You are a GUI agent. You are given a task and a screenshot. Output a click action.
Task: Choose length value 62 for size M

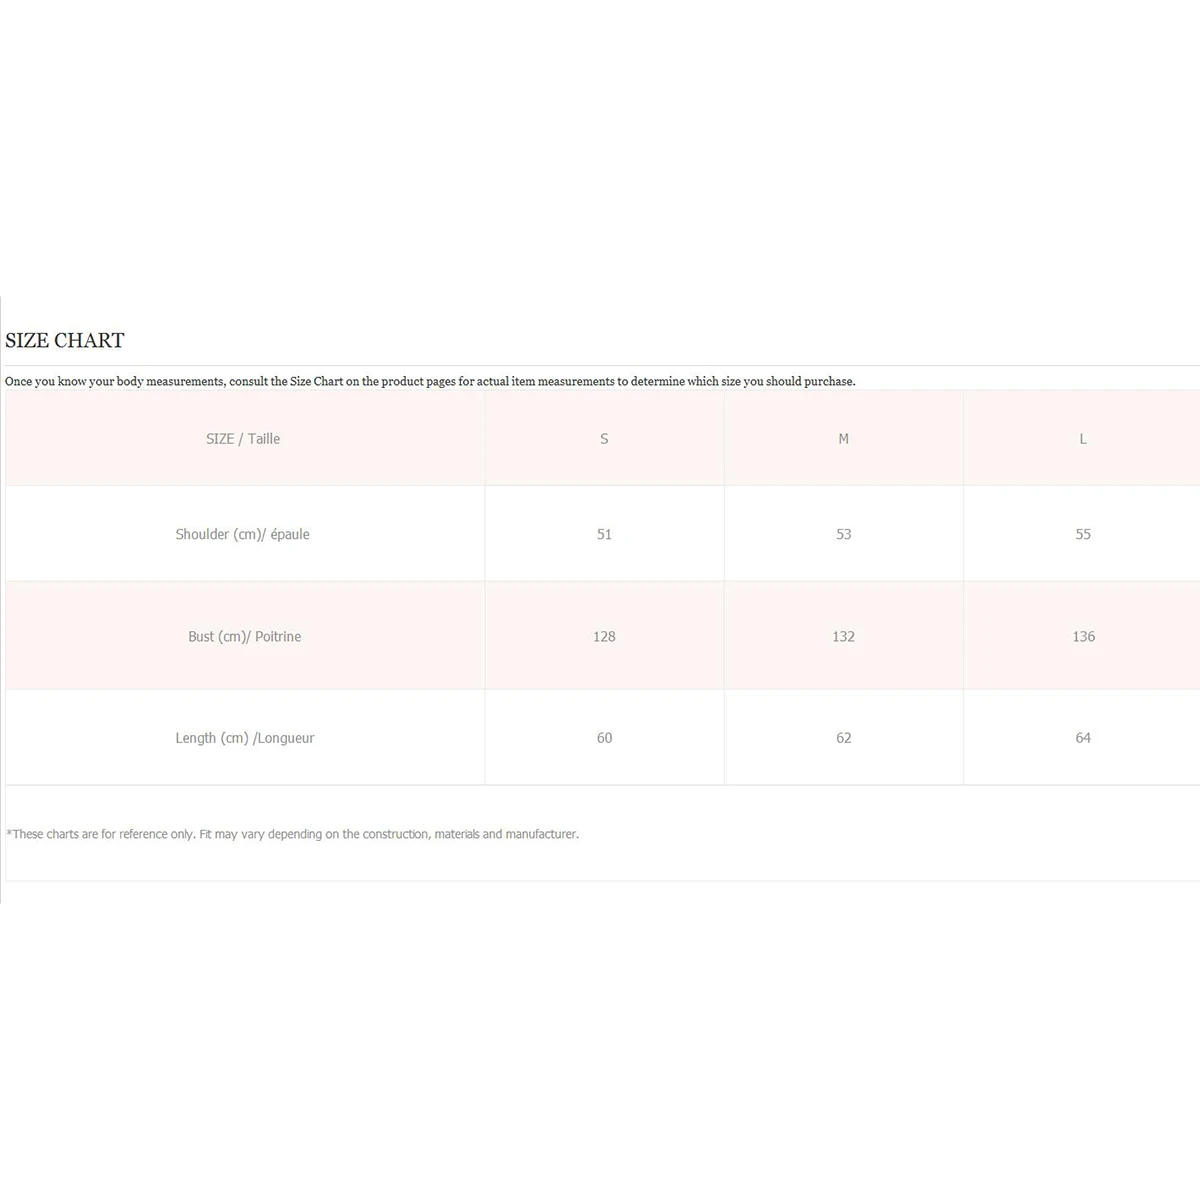[x=843, y=738]
